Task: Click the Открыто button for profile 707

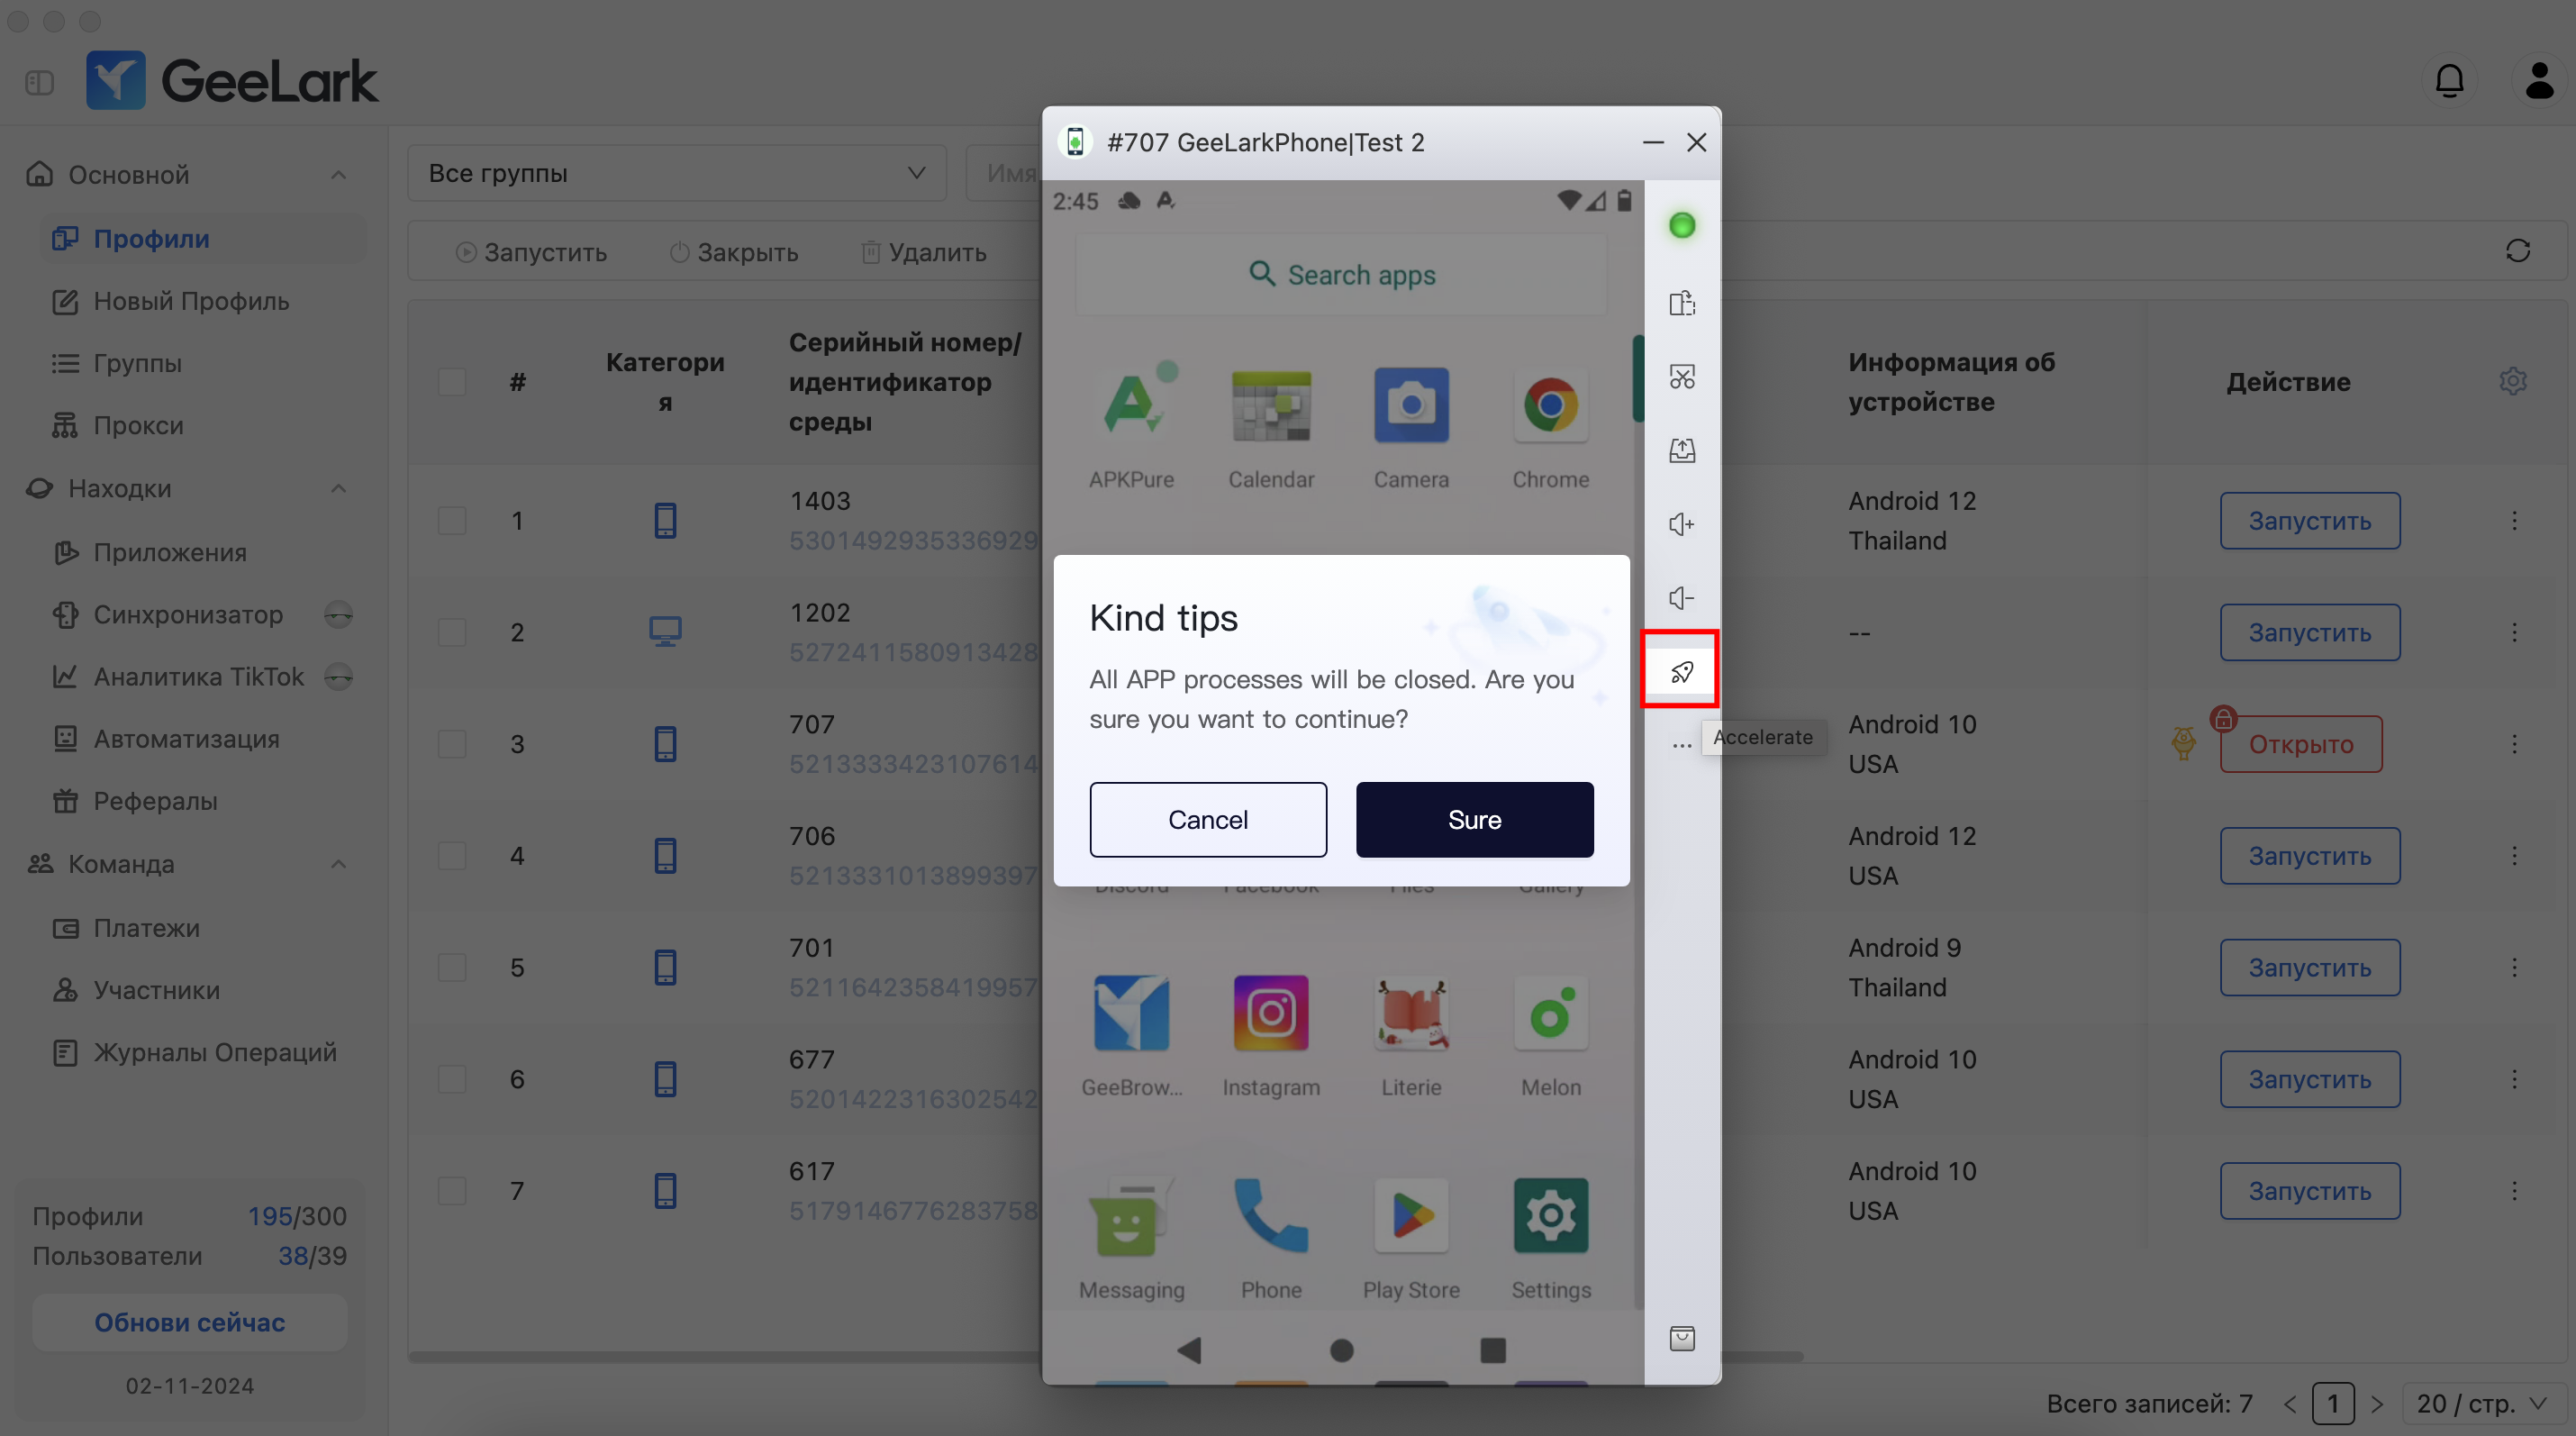Action: [2300, 744]
